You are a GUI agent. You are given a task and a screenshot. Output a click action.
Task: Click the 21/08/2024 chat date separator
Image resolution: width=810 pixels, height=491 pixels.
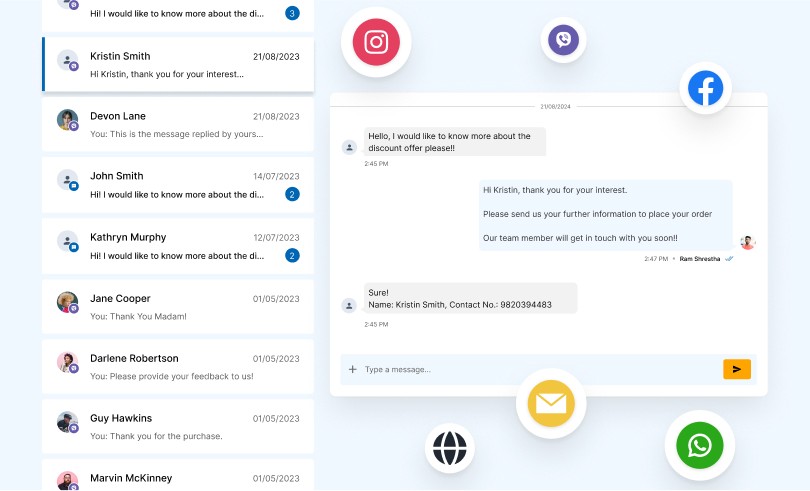point(555,106)
